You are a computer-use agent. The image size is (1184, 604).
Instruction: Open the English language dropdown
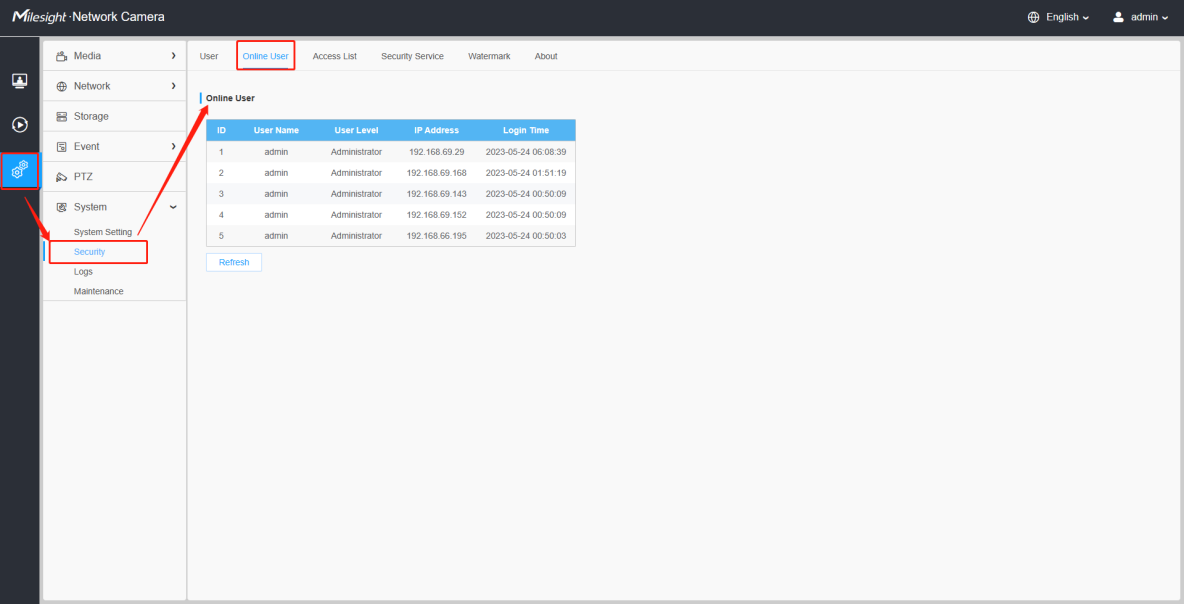pos(1067,17)
